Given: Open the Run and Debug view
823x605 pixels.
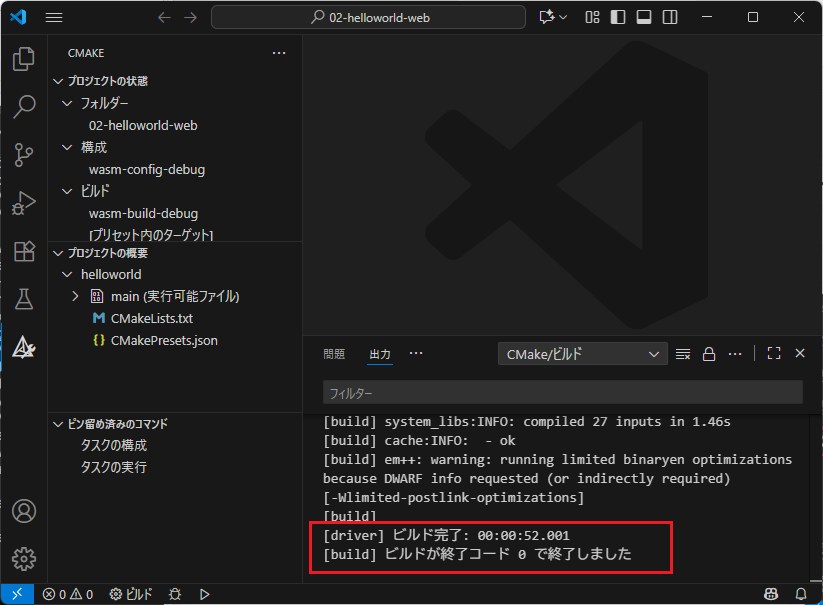Looking at the screenshot, I should [24, 203].
